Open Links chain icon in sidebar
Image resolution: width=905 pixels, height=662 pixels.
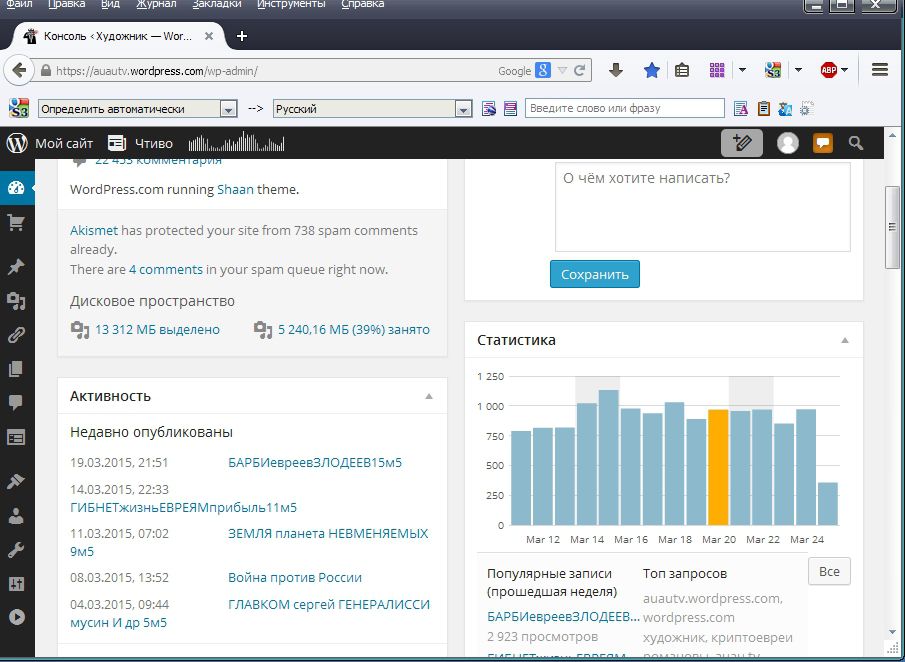point(16,335)
